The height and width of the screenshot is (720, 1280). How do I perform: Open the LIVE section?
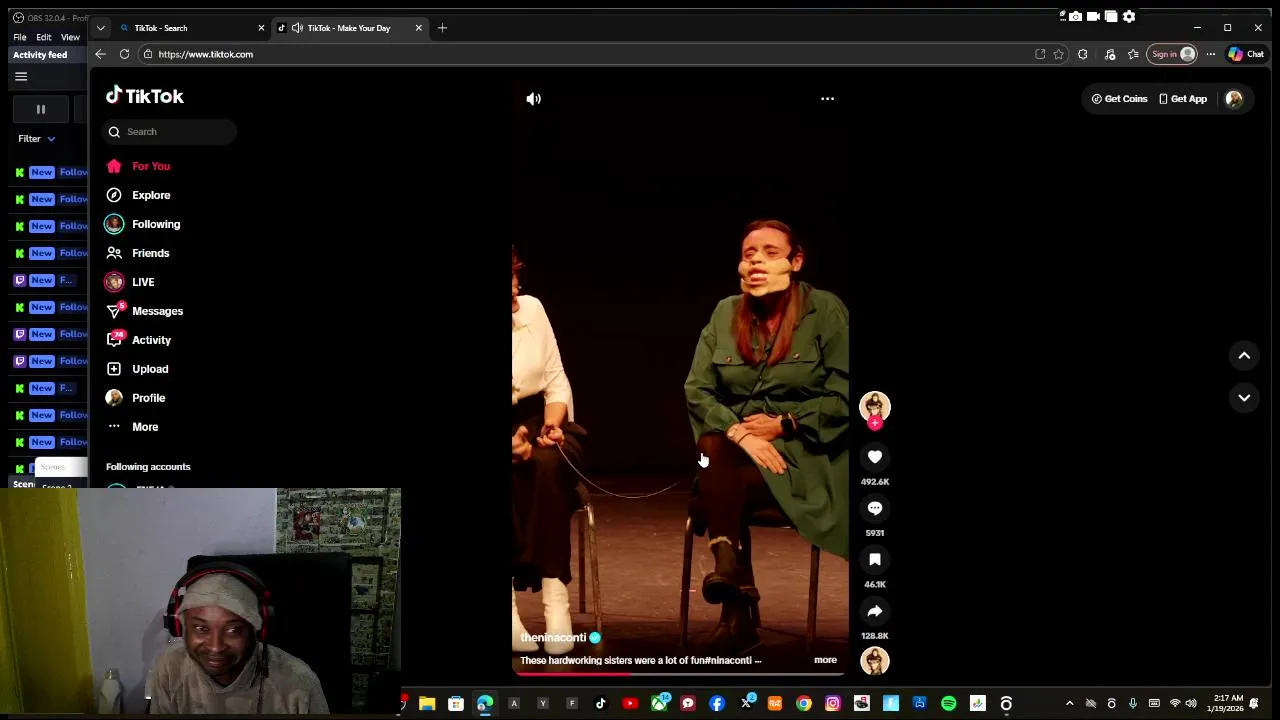[130, 282]
